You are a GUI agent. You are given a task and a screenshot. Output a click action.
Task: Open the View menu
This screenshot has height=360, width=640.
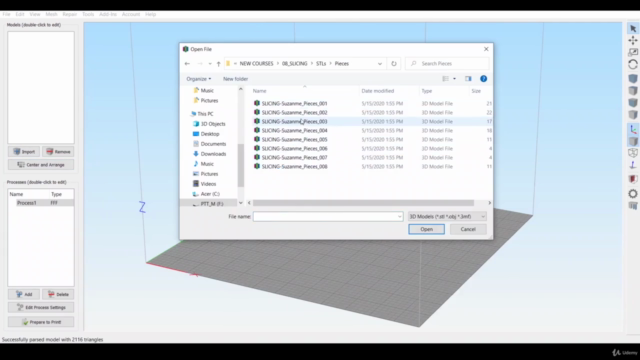35,14
